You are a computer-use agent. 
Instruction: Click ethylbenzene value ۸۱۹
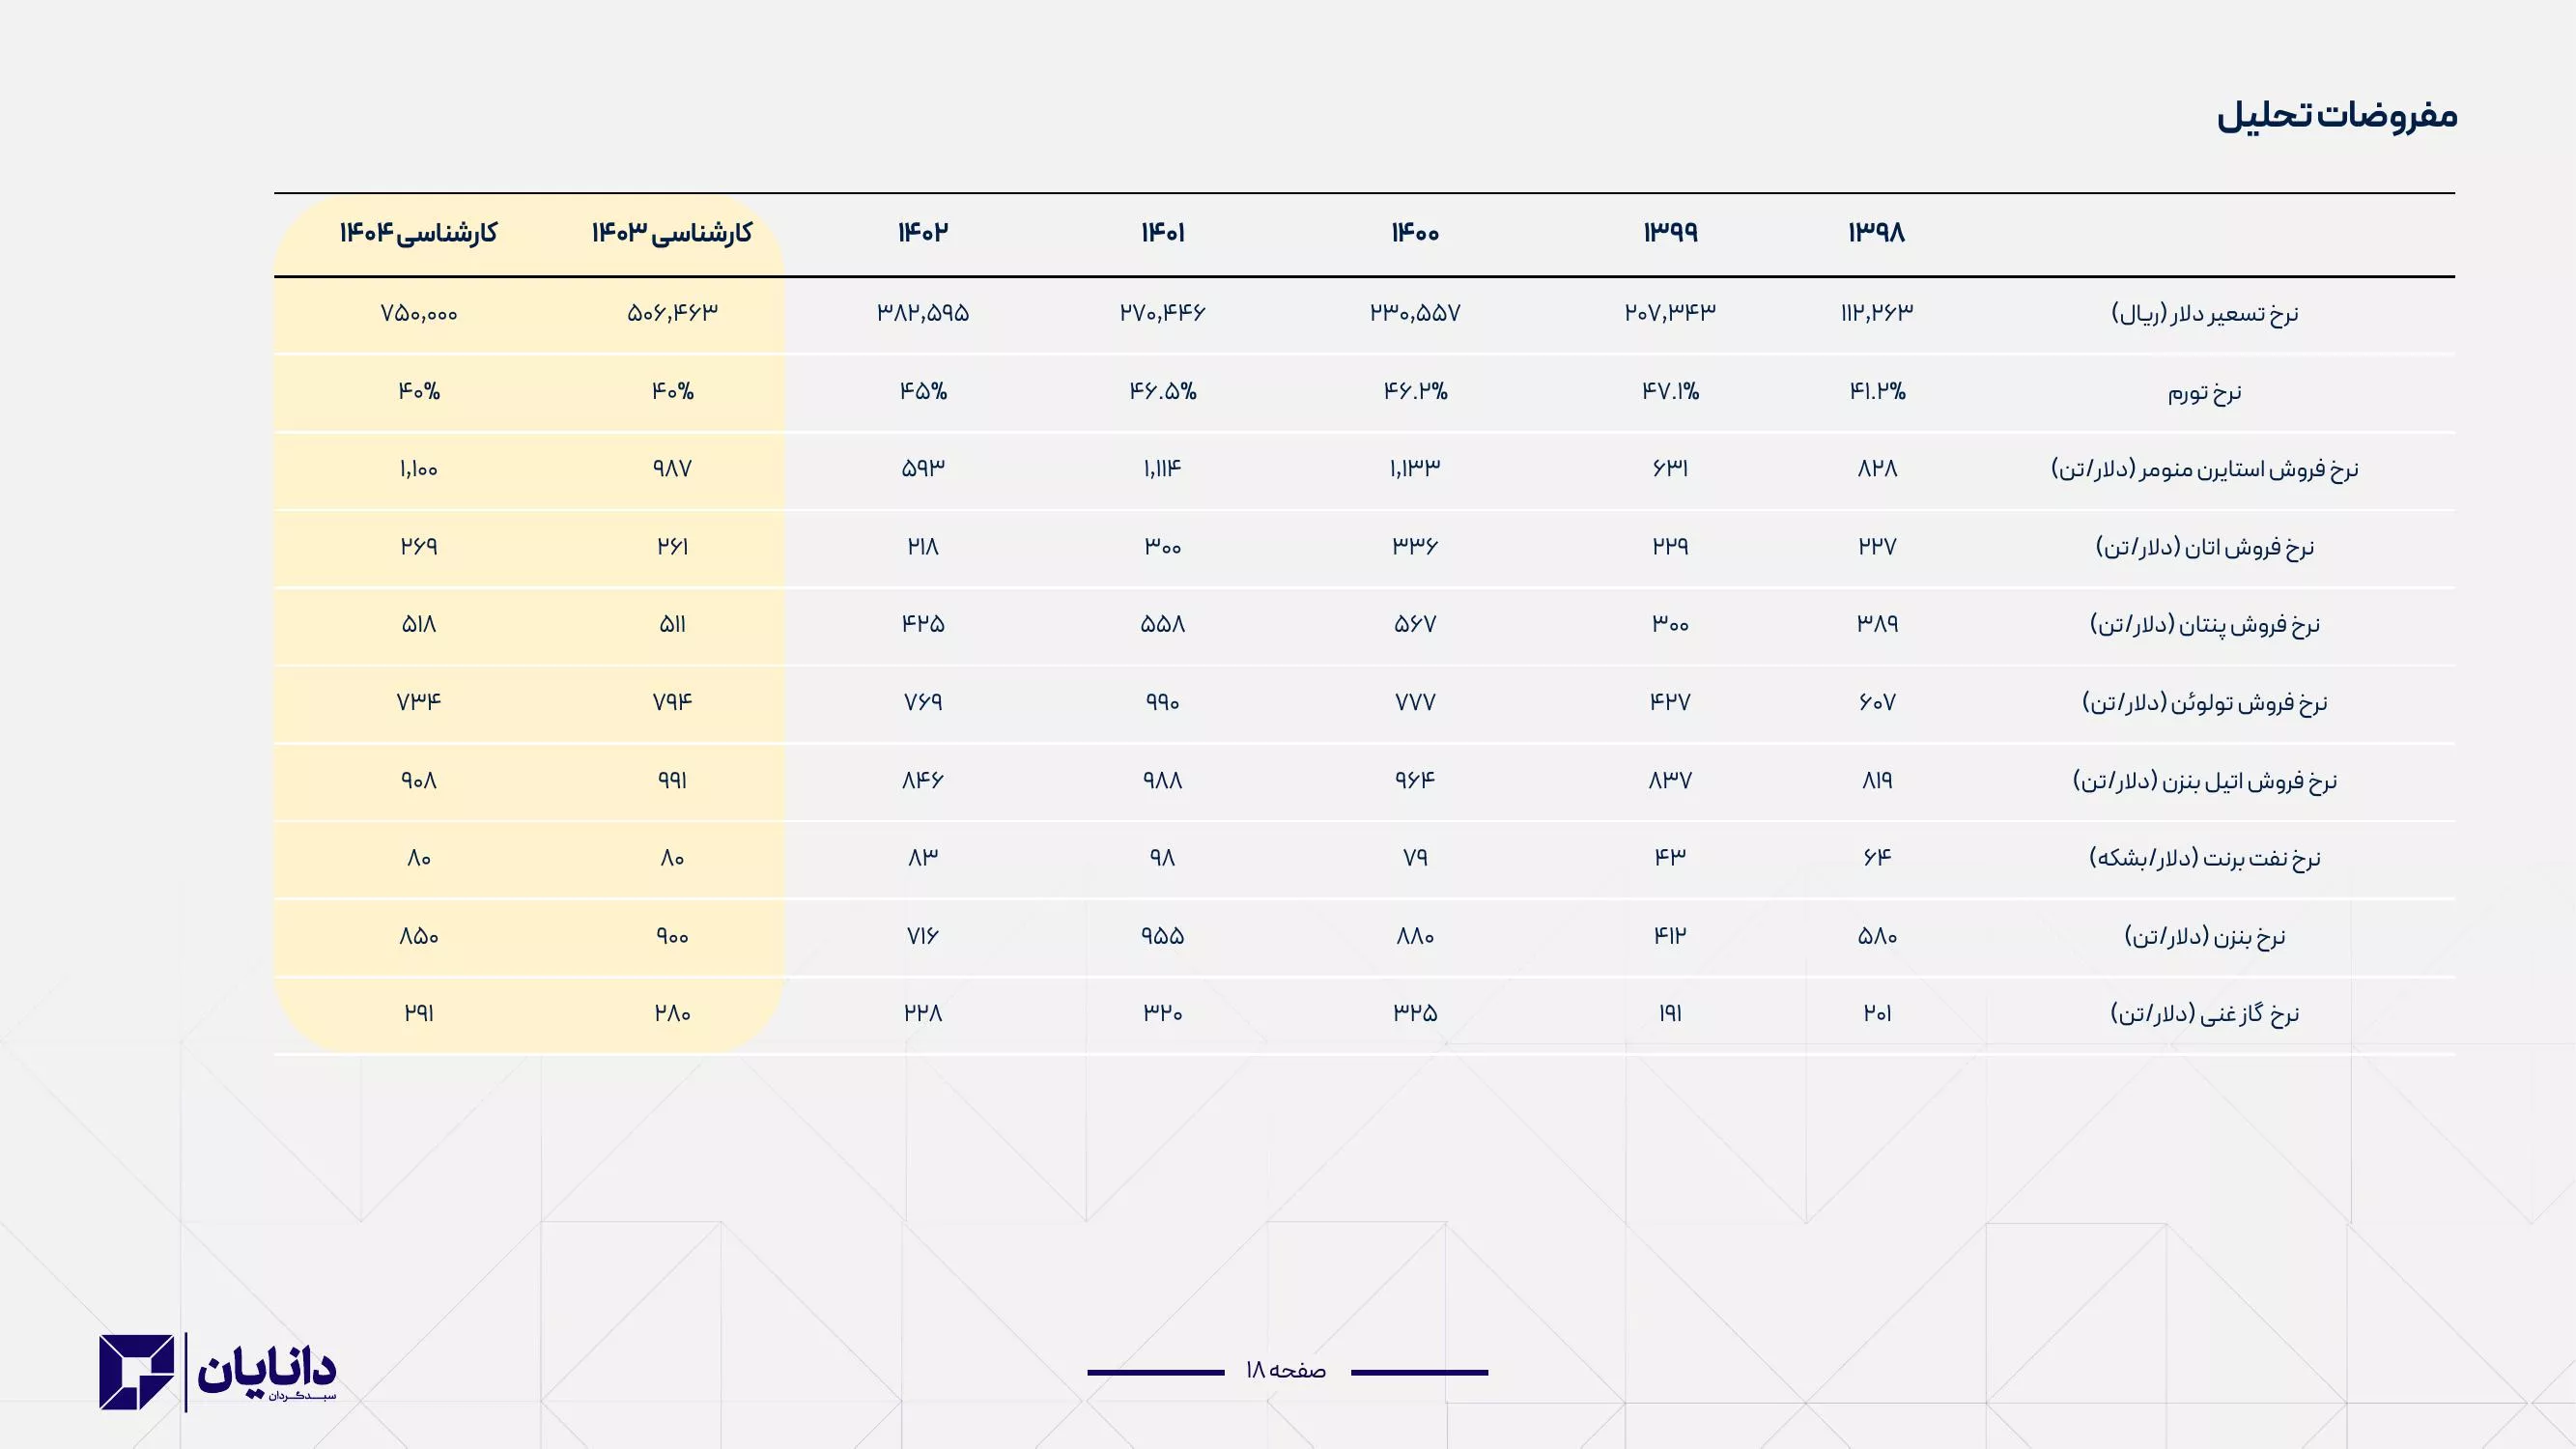tap(1877, 779)
